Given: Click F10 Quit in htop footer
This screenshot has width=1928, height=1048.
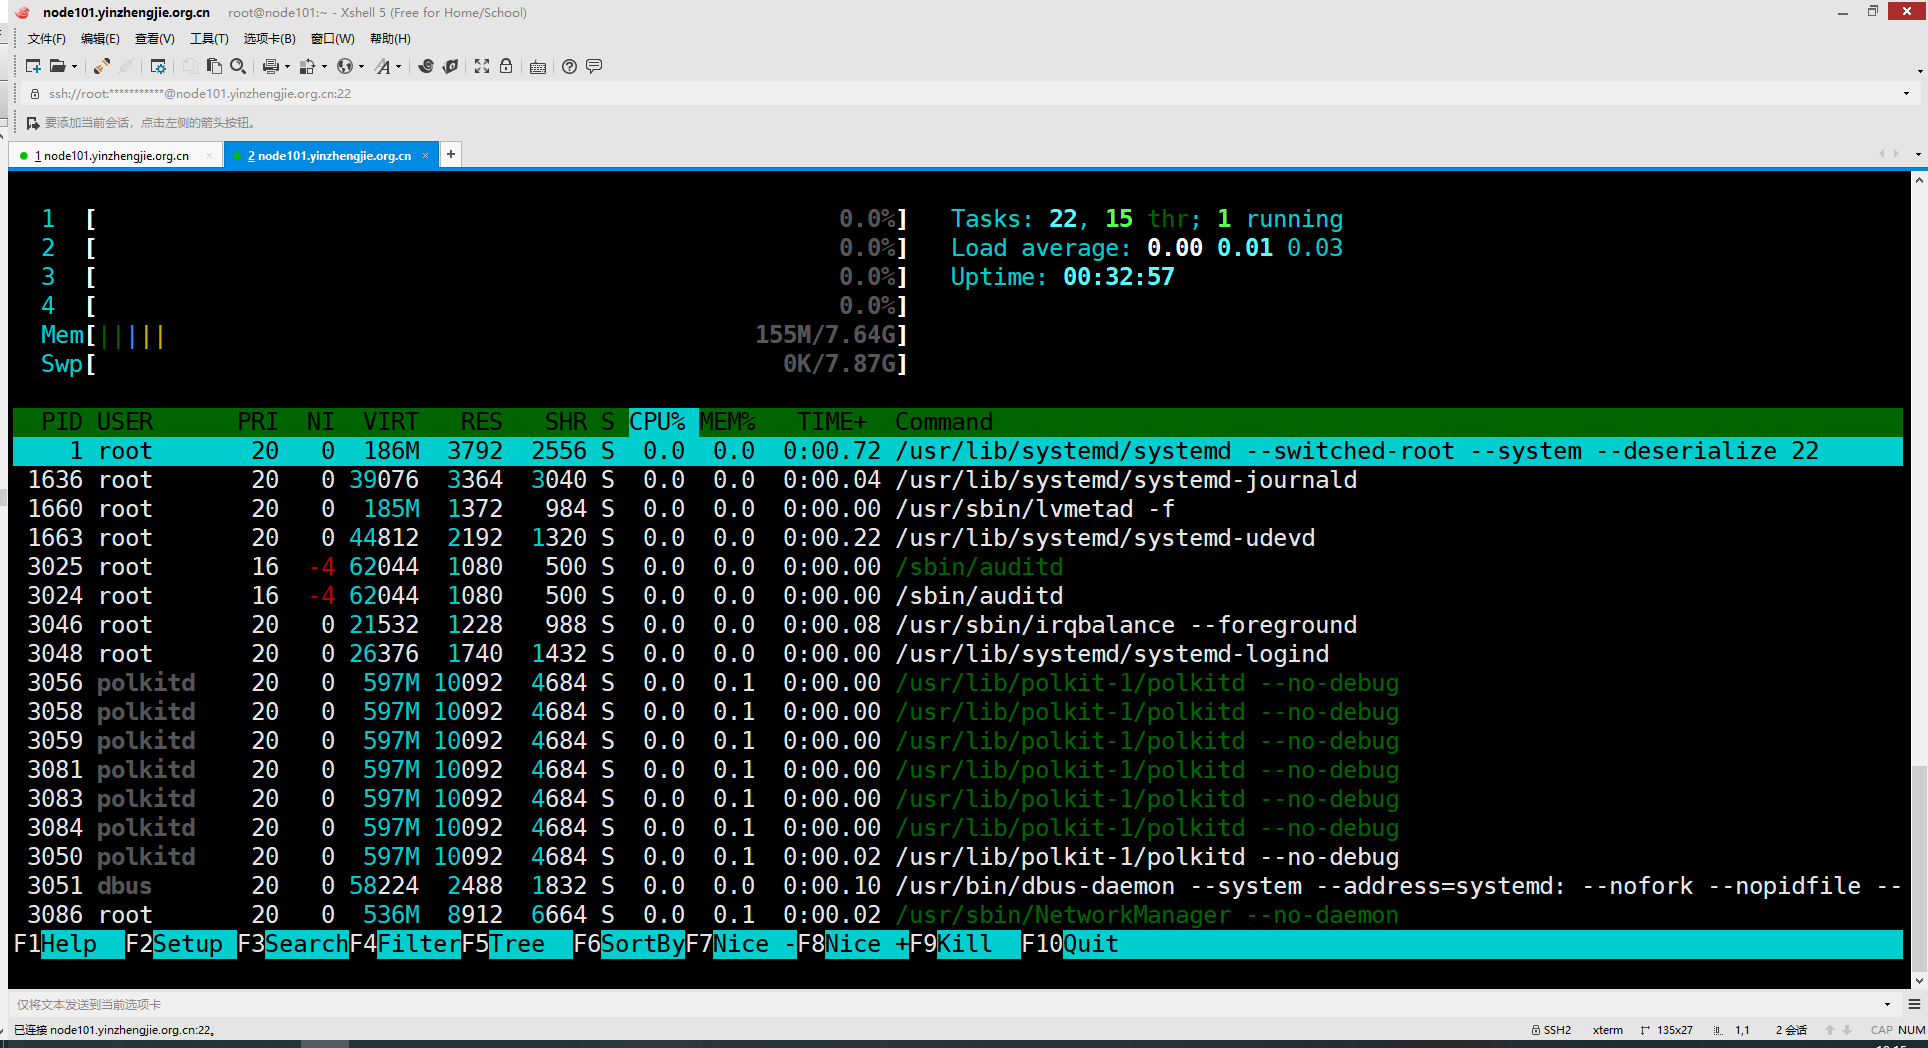Looking at the screenshot, I should click(x=1070, y=944).
